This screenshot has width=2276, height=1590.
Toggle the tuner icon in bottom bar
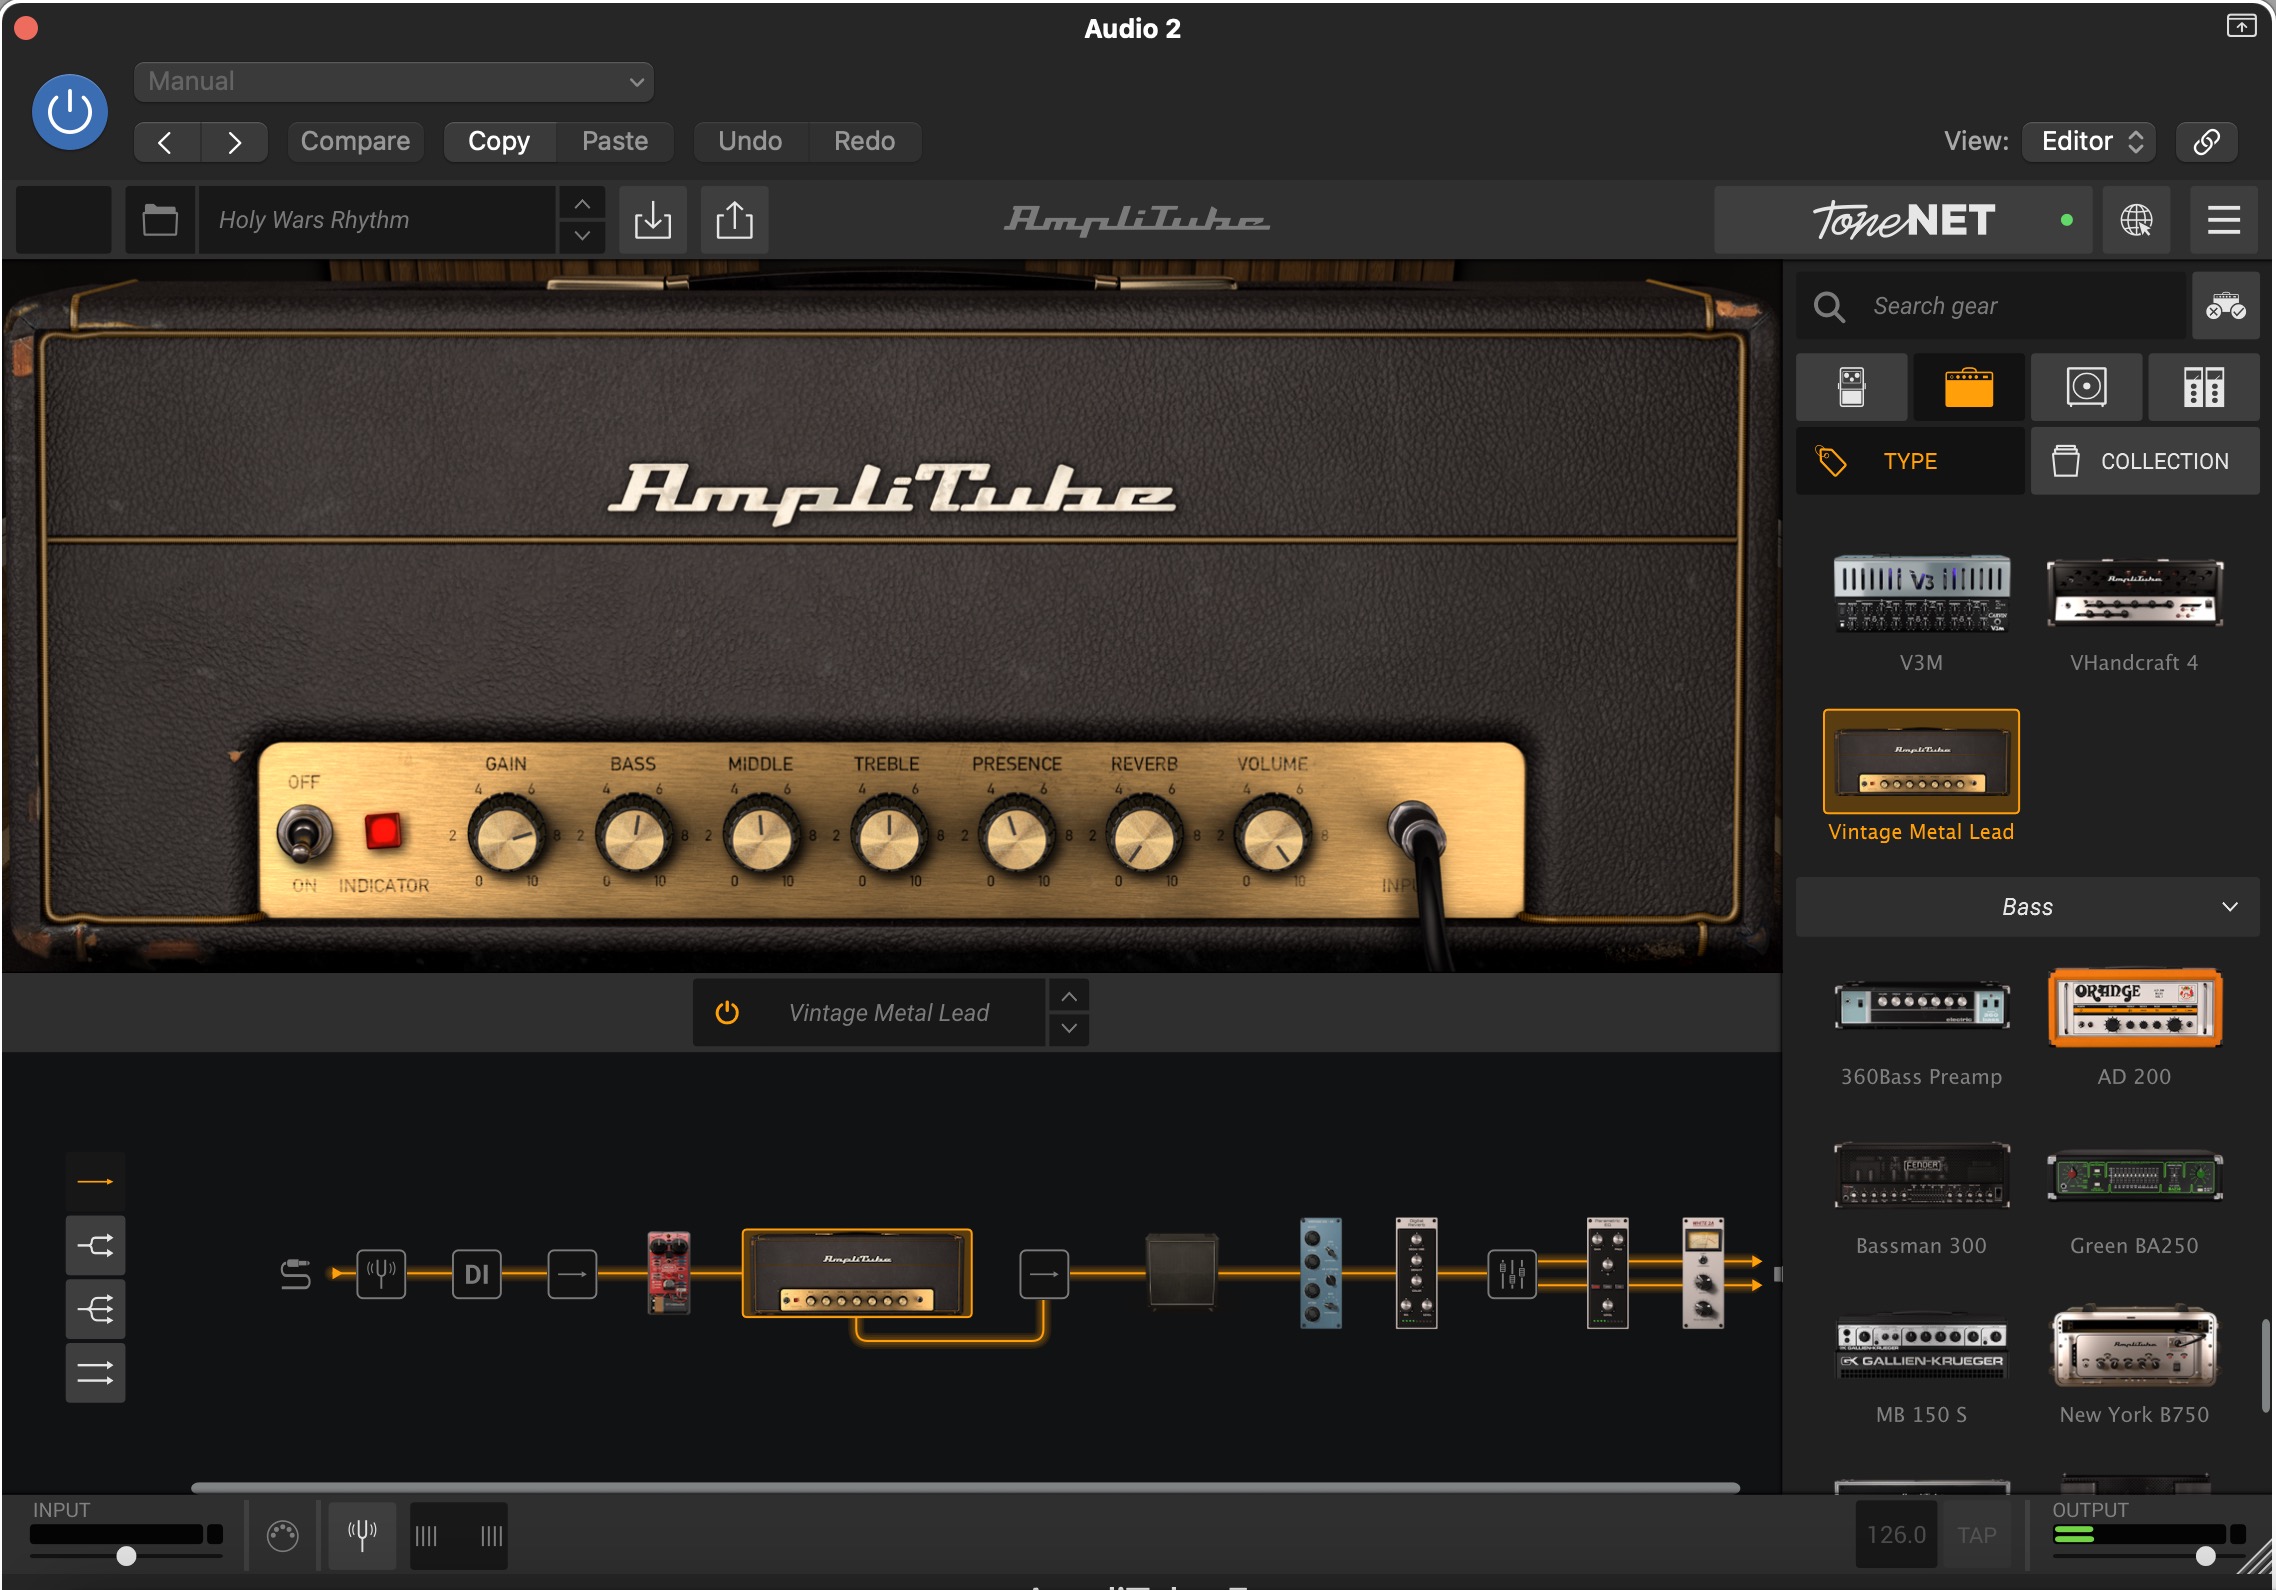(x=362, y=1535)
